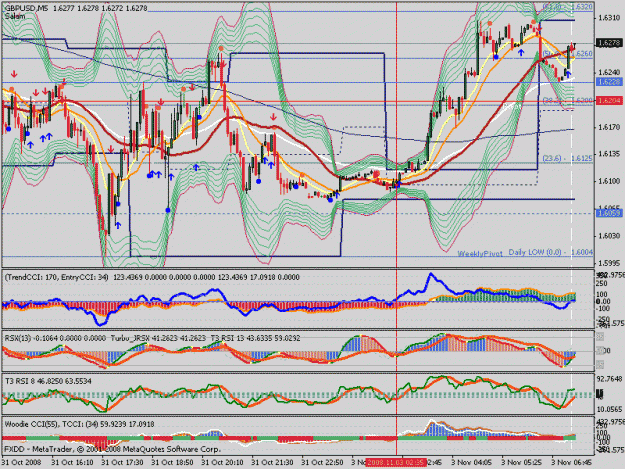625x469 pixels.
Task: Click the 31 Oct 18:50 time axis label
Action: coord(172,463)
